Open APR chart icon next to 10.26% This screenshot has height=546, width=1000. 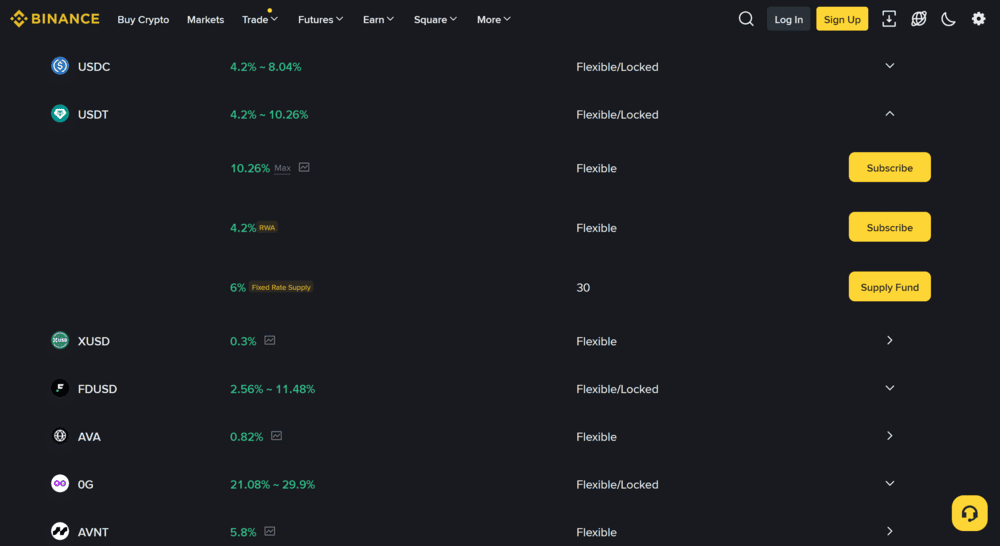point(304,167)
